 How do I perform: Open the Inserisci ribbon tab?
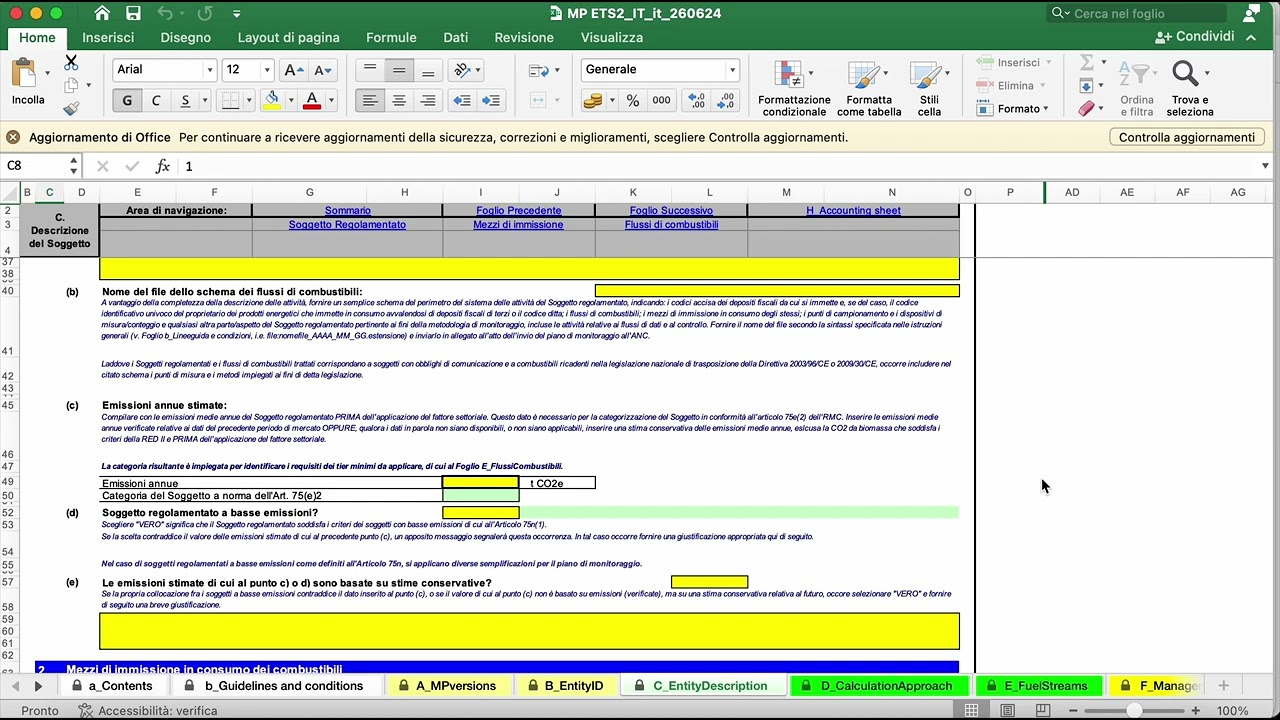click(108, 37)
